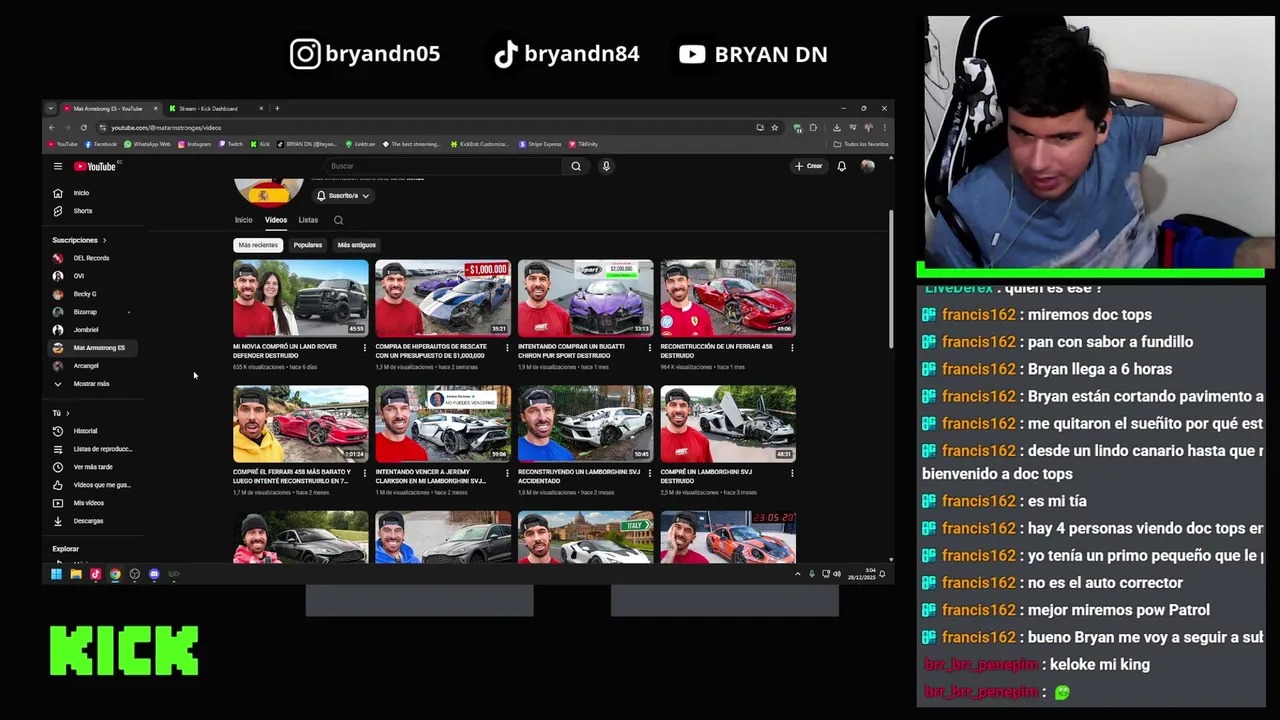Image resolution: width=1280 pixels, height=720 pixels.
Task: Expand the Suscripciones section
Action: [x=79, y=240]
